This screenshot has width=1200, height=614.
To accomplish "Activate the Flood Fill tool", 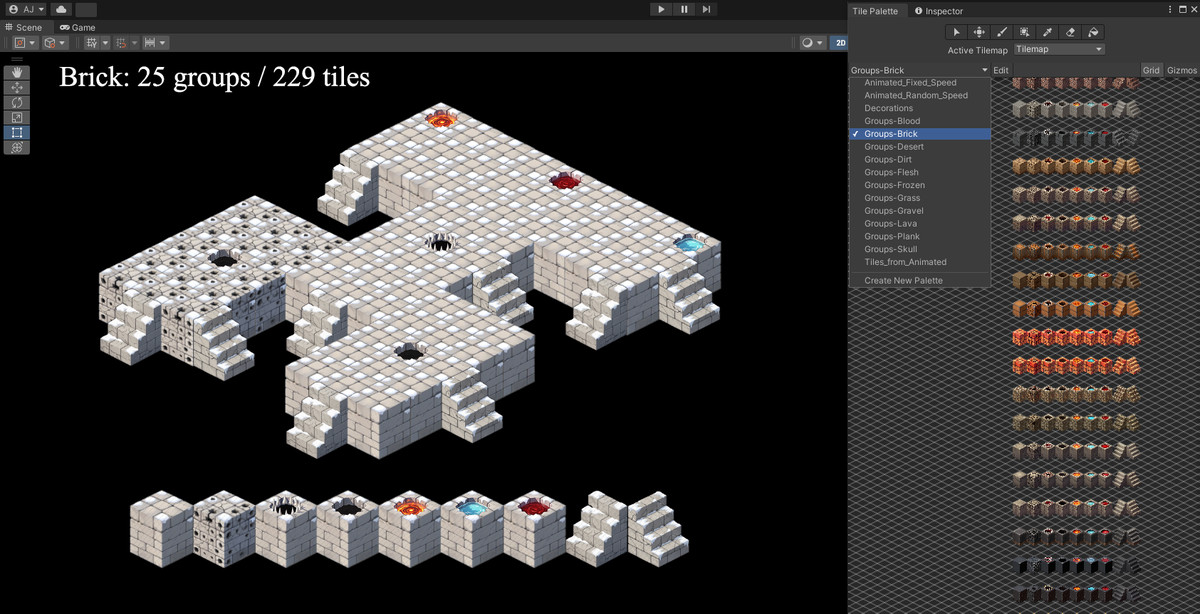I will [1095, 32].
